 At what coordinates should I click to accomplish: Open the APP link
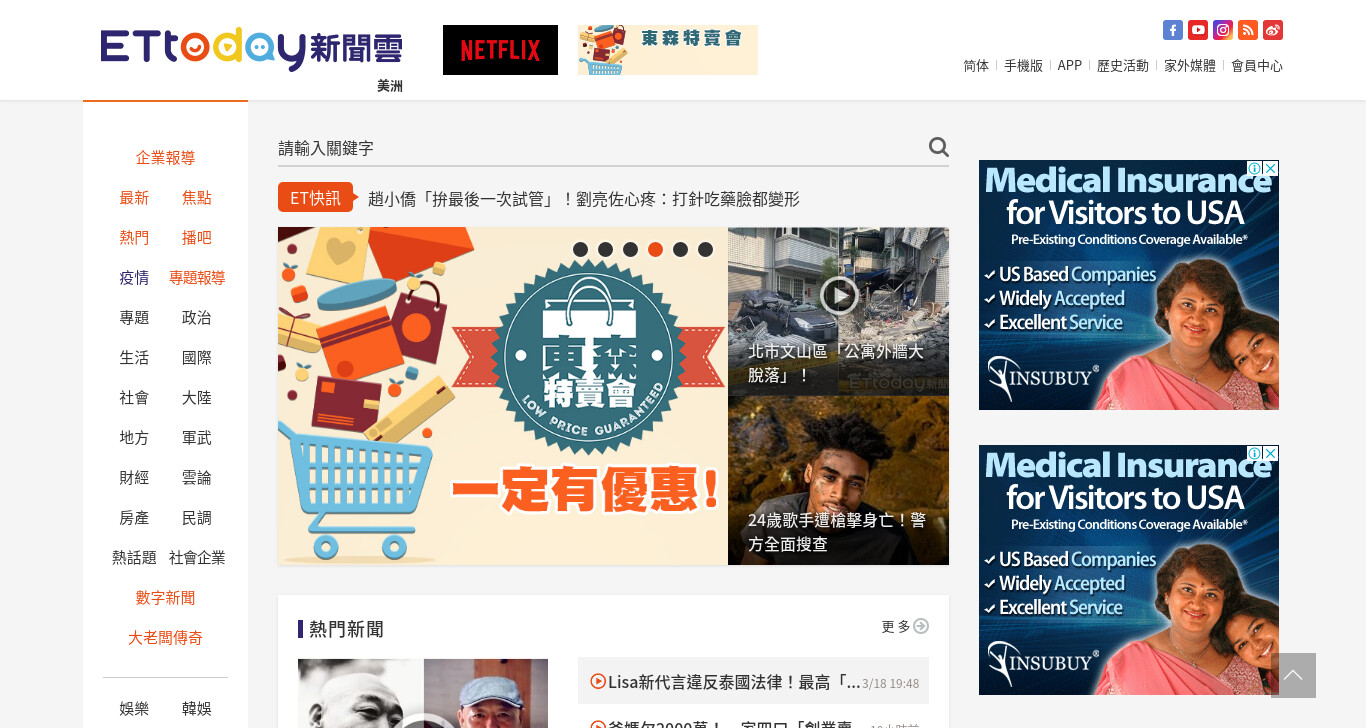[x=1070, y=66]
